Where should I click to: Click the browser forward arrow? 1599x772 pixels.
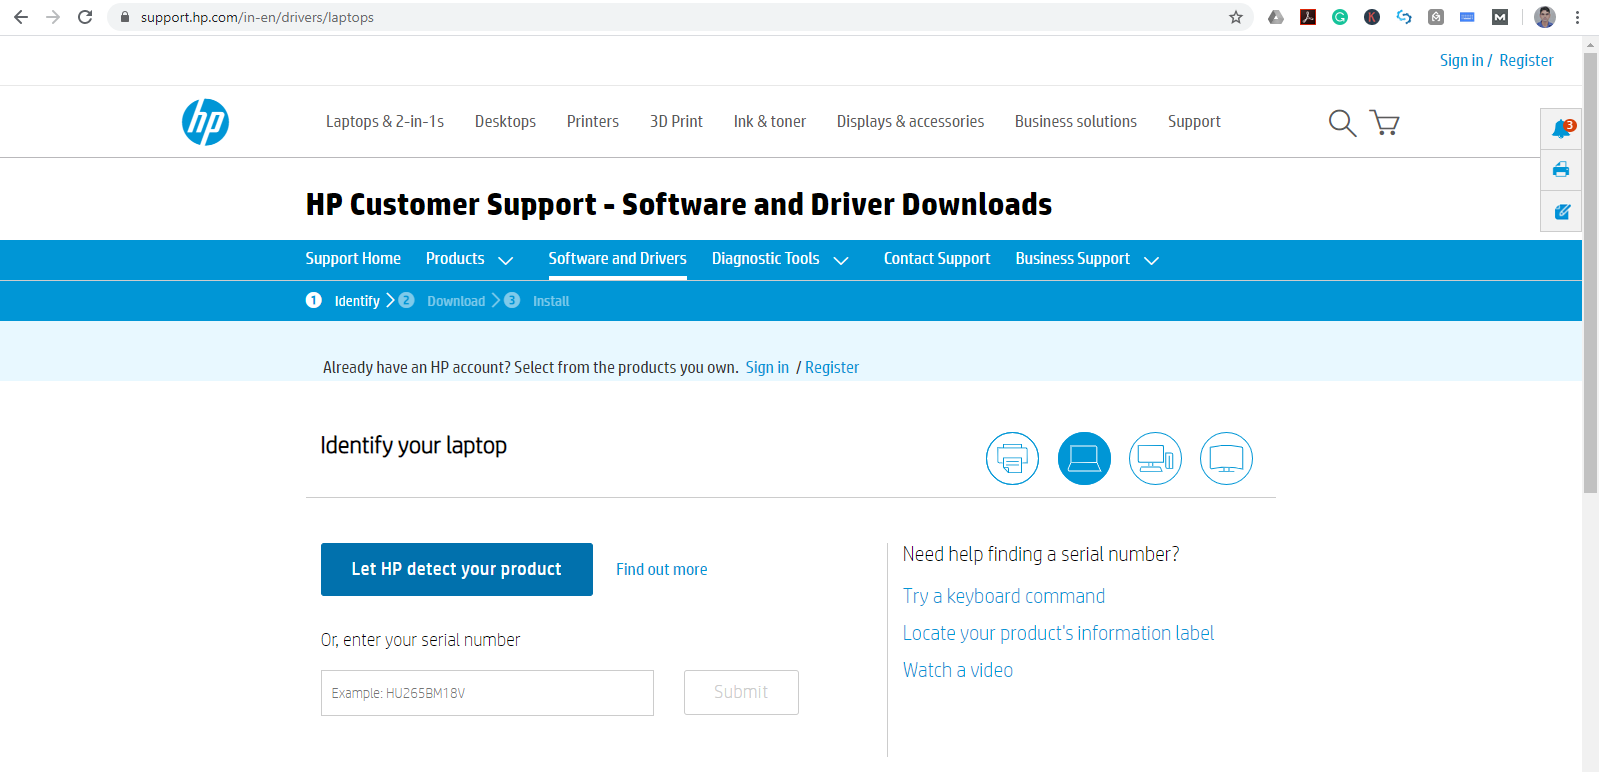[53, 17]
